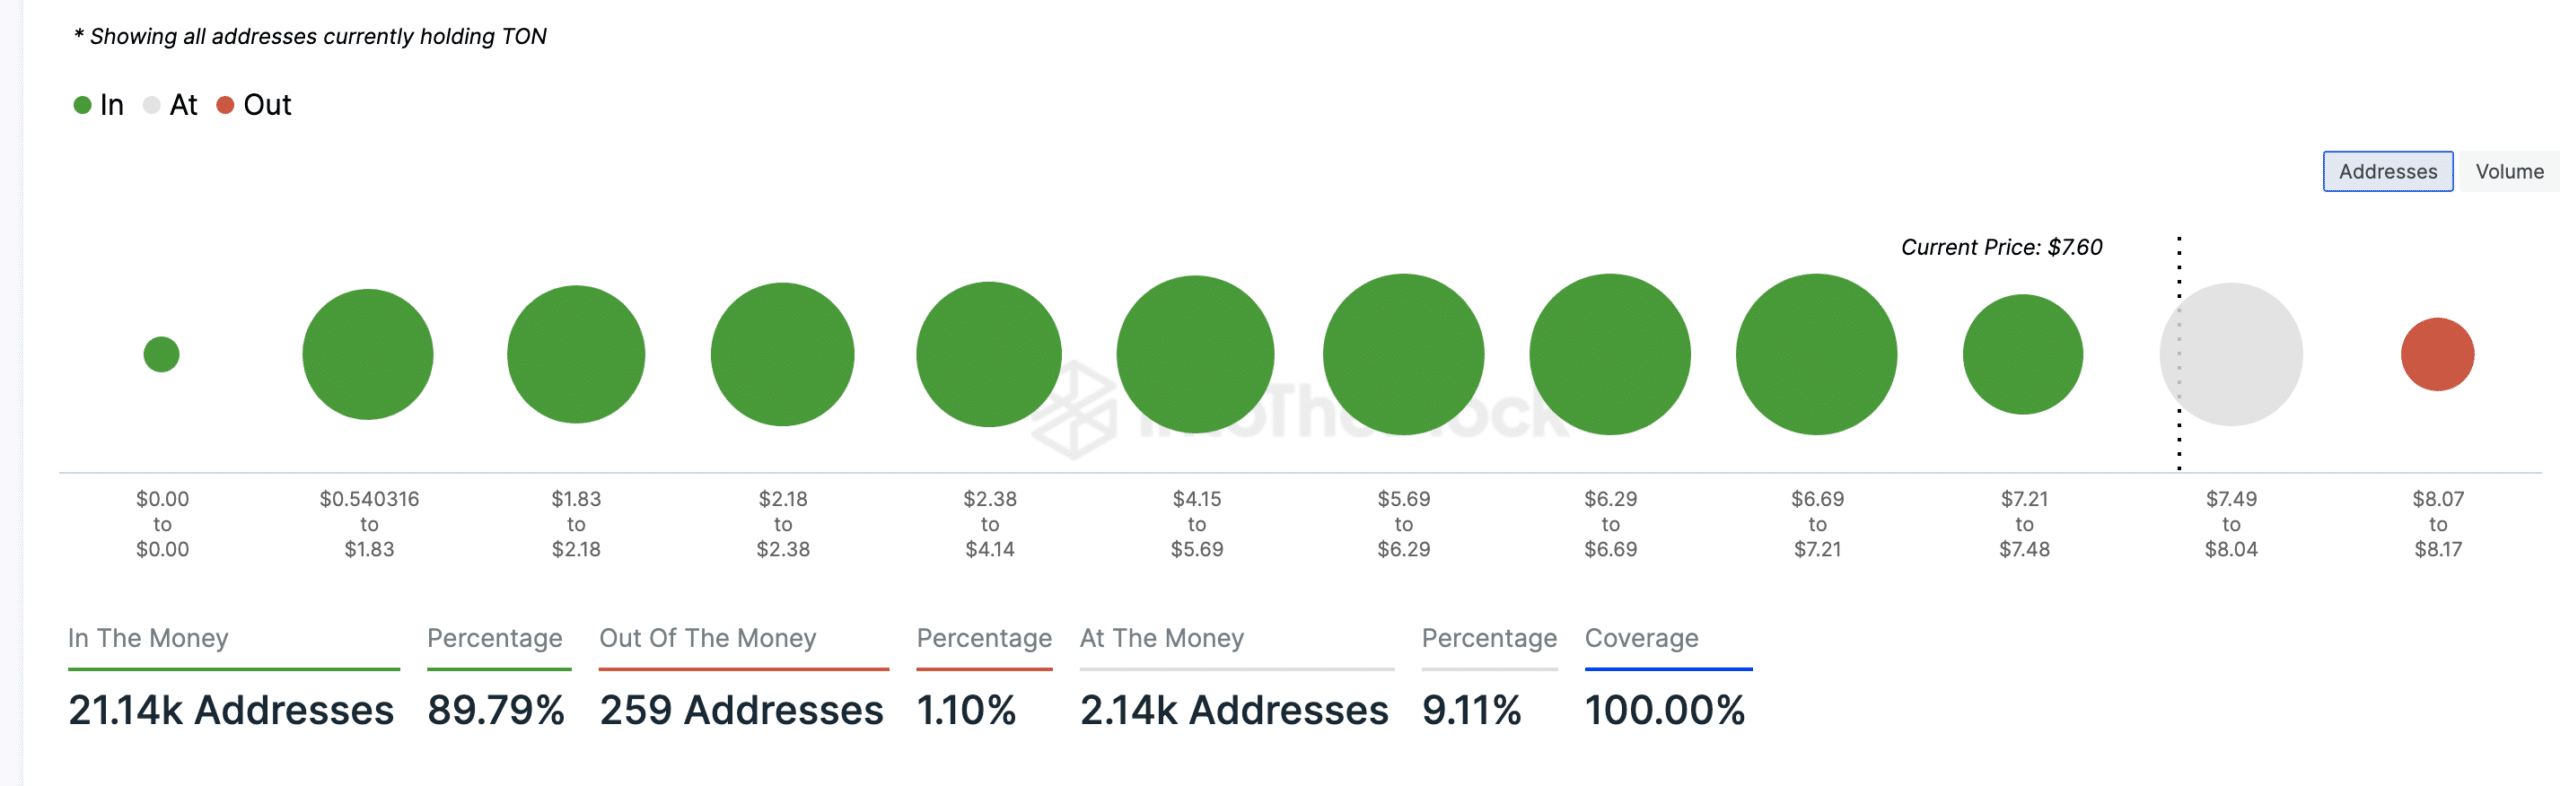Click the small bubble for $0.00 to $0.00
The height and width of the screenshot is (786, 2560).
pyautogui.click(x=161, y=354)
